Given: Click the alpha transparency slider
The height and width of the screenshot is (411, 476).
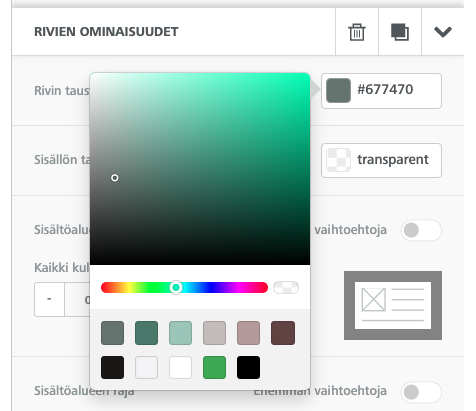Looking at the screenshot, I should point(286,287).
